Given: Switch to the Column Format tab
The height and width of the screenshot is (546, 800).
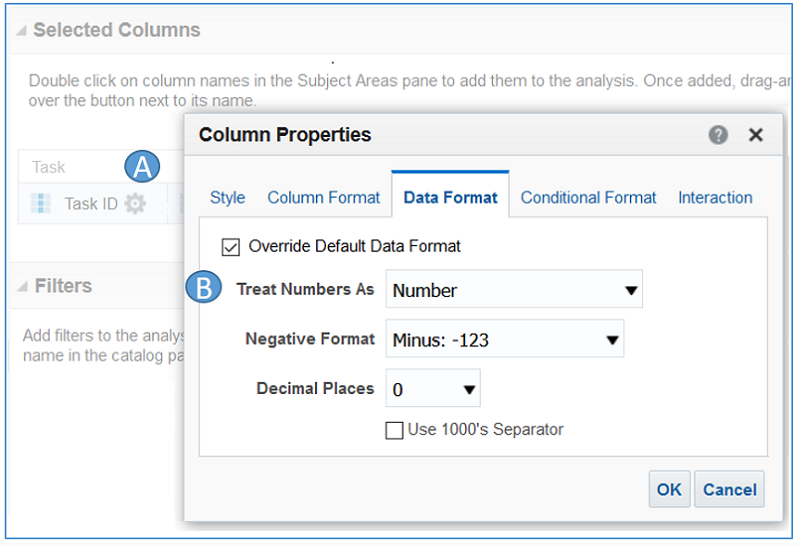Looking at the screenshot, I should 323,198.
